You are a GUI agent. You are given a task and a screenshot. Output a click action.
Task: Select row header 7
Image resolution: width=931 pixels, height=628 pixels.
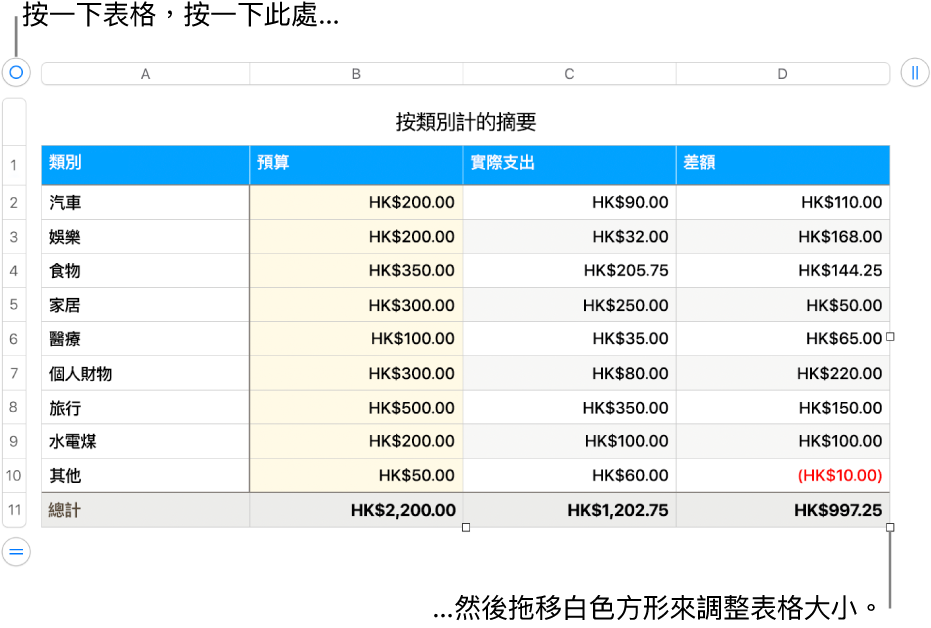pyautogui.click(x=14, y=373)
